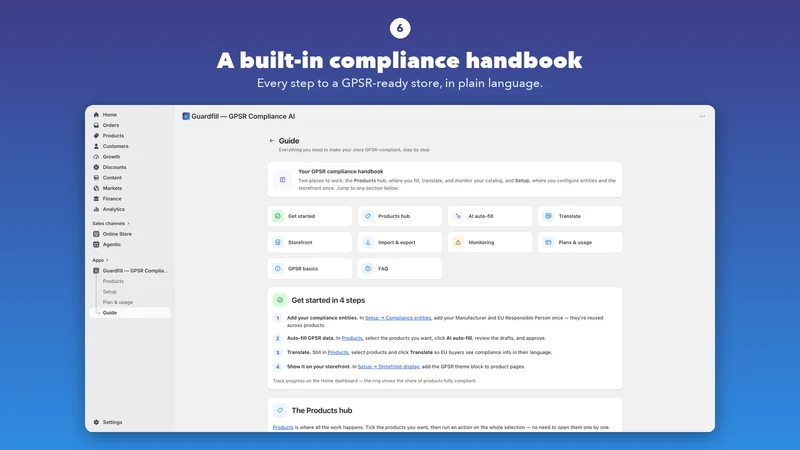This screenshot has height=450, width=800.
Task: Follow the Setup → Compliance entities link
Action: pyautogui.click(x=398, y=318)
